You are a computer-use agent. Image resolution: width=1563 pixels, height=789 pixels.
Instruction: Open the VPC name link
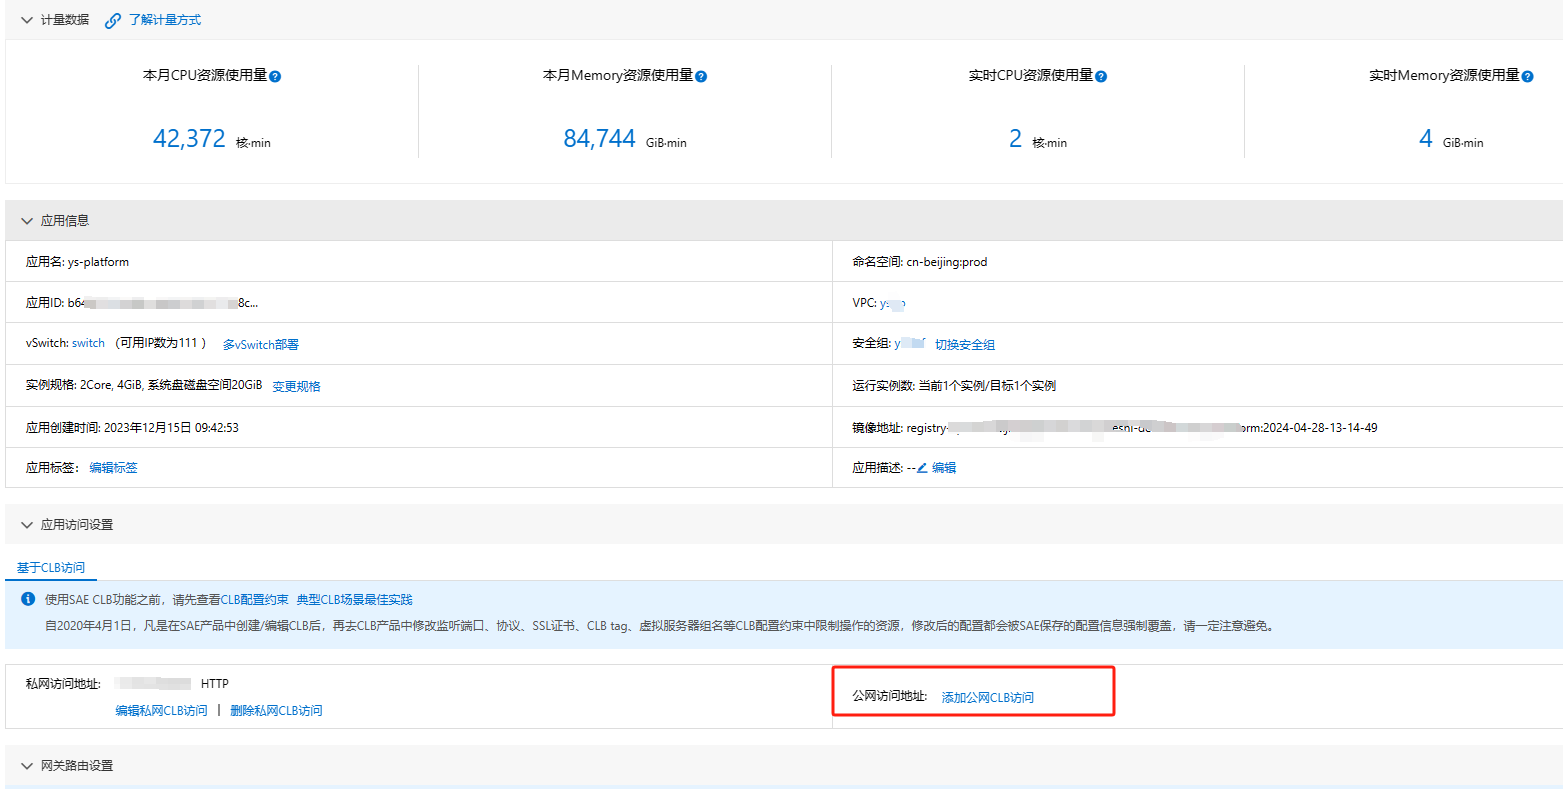893,303
